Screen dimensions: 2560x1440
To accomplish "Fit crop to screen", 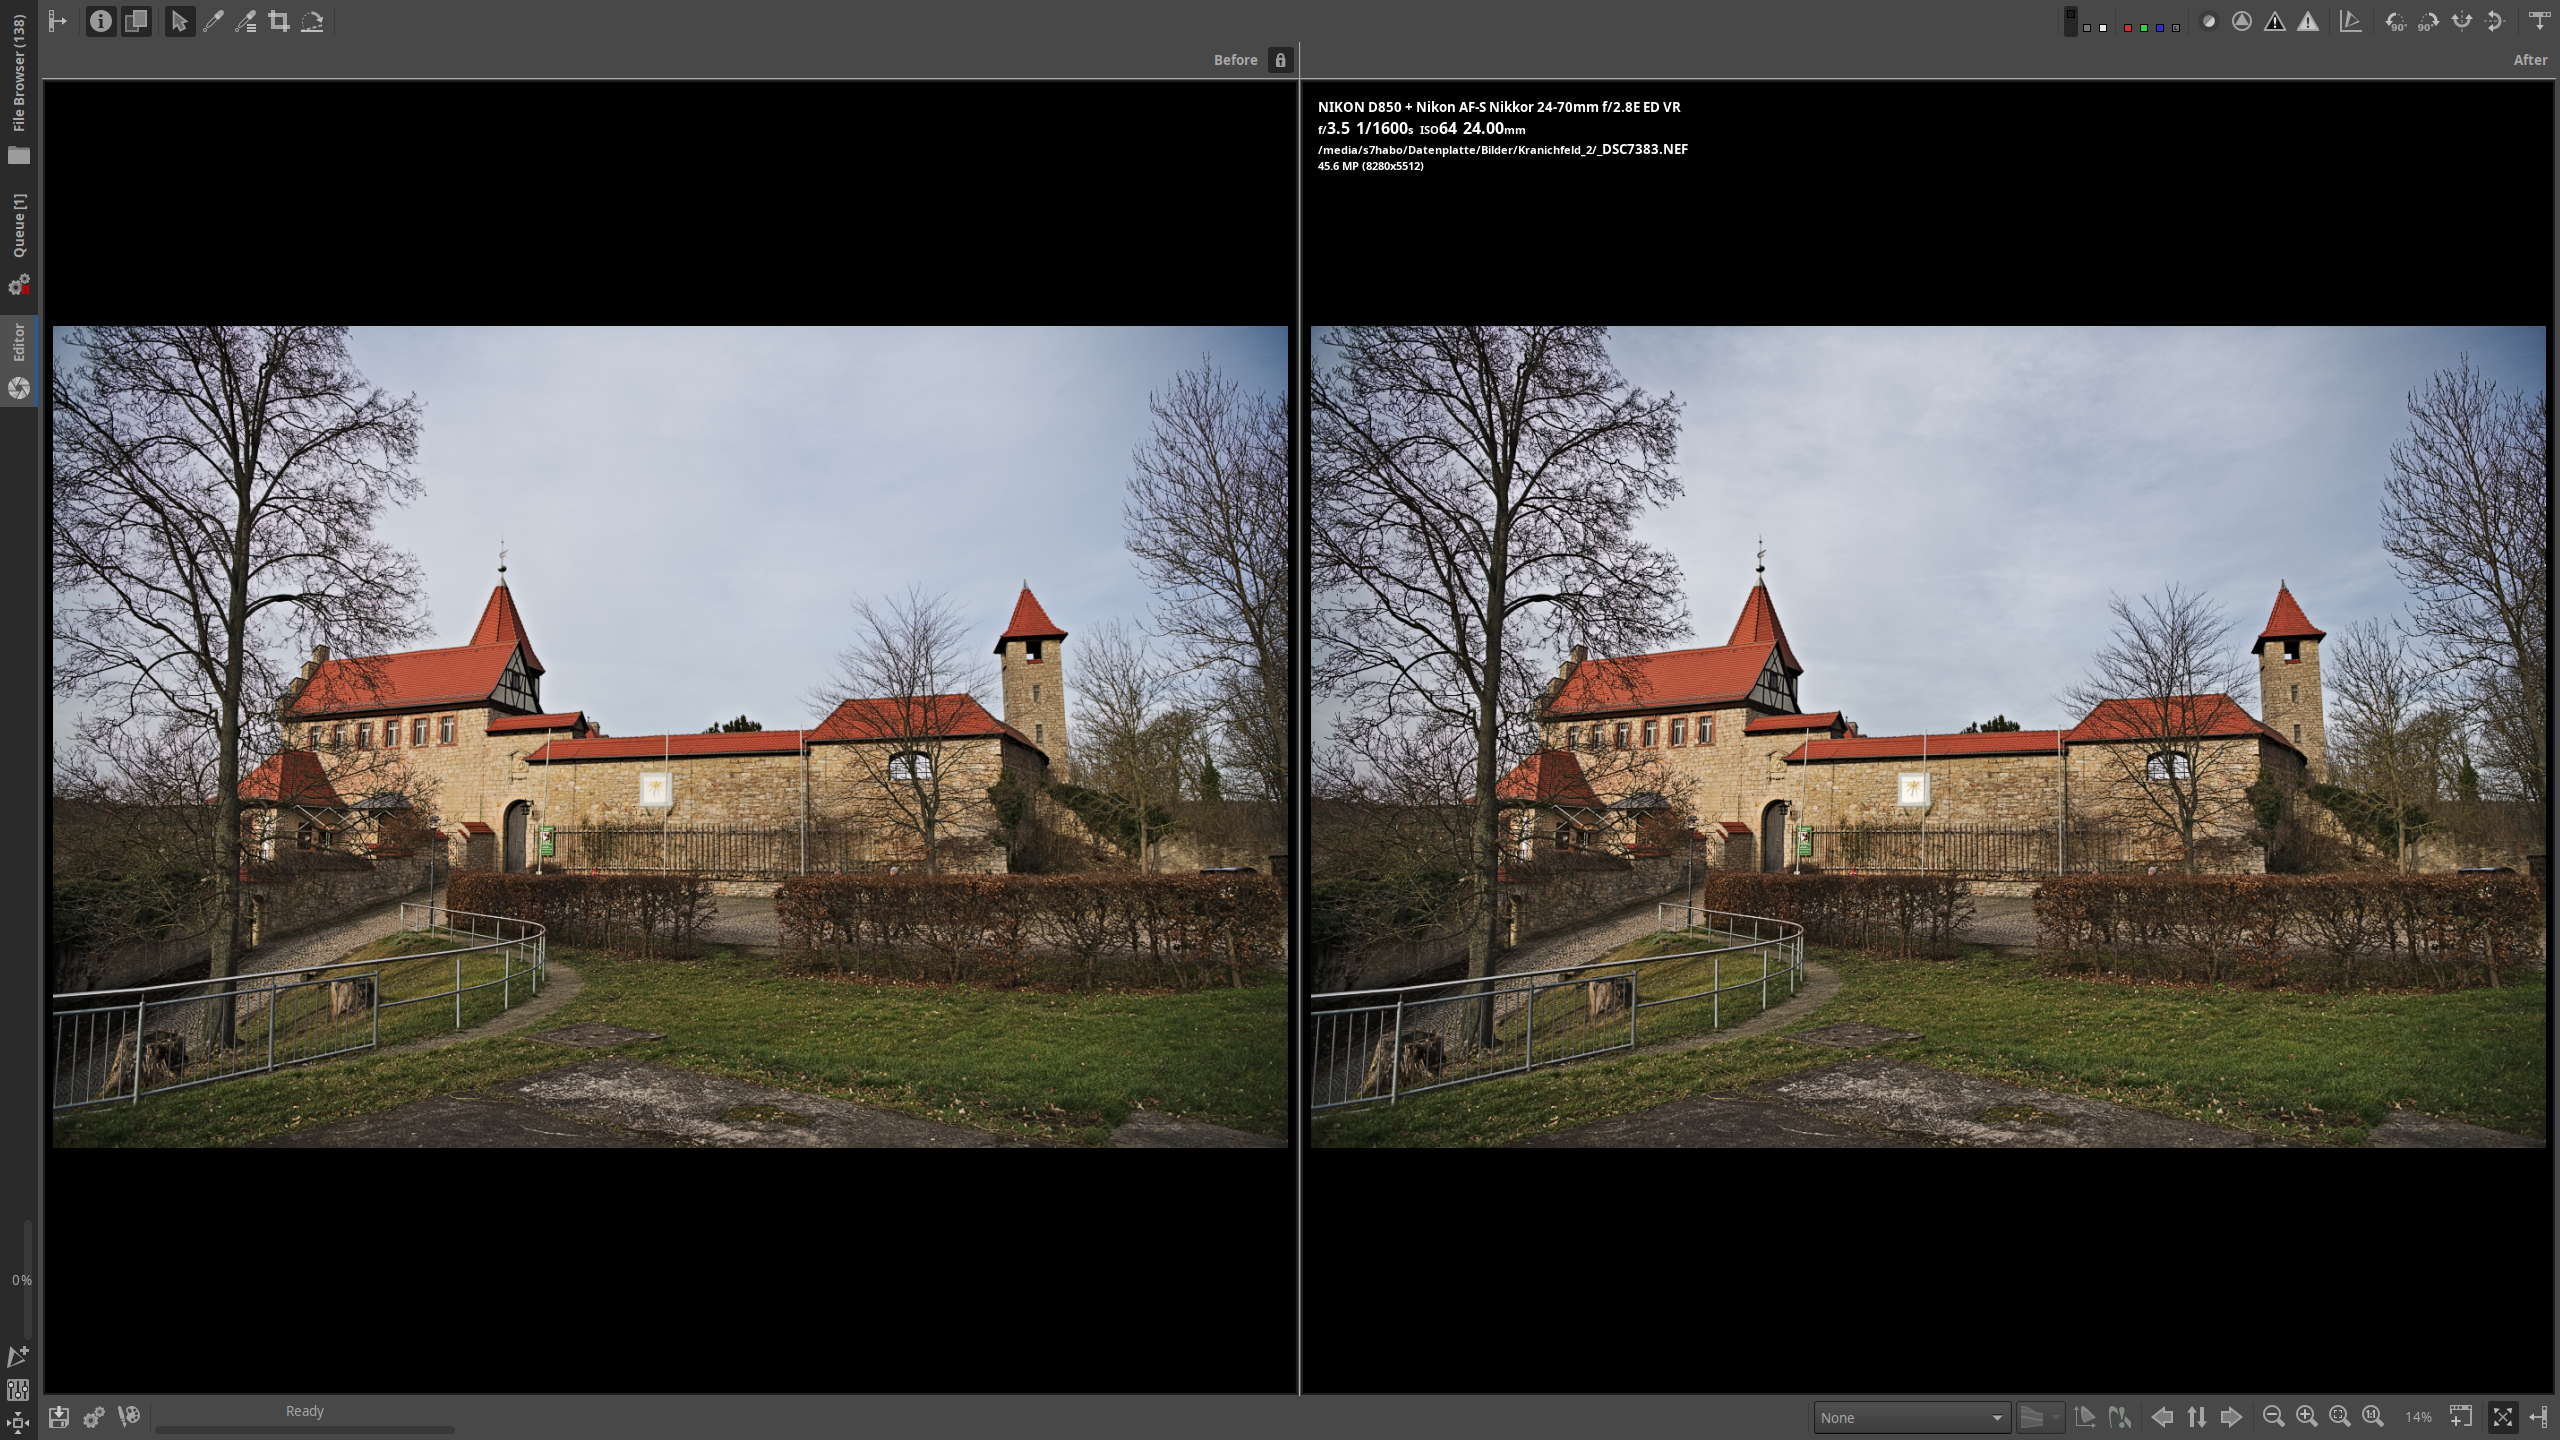I will click(x=2339, y=1417).
